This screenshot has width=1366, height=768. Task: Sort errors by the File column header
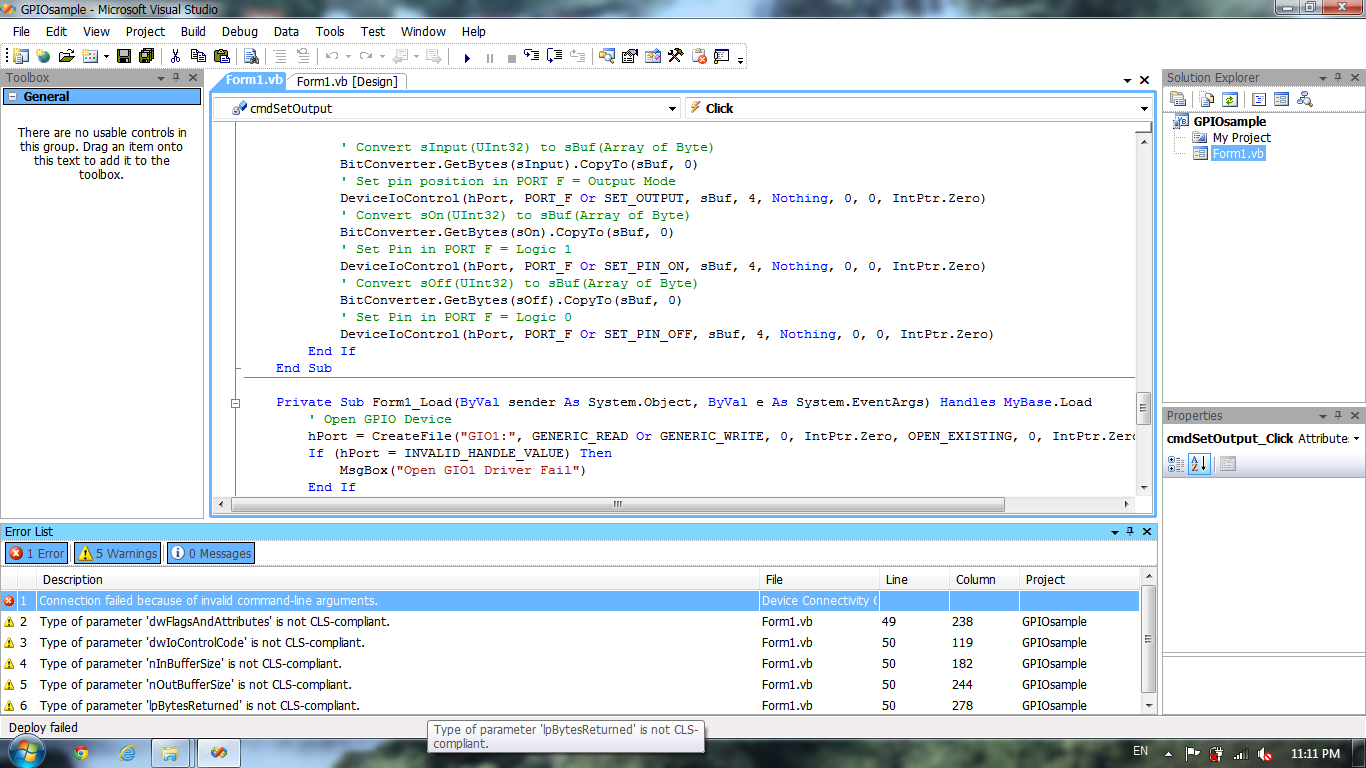[820, 580]
